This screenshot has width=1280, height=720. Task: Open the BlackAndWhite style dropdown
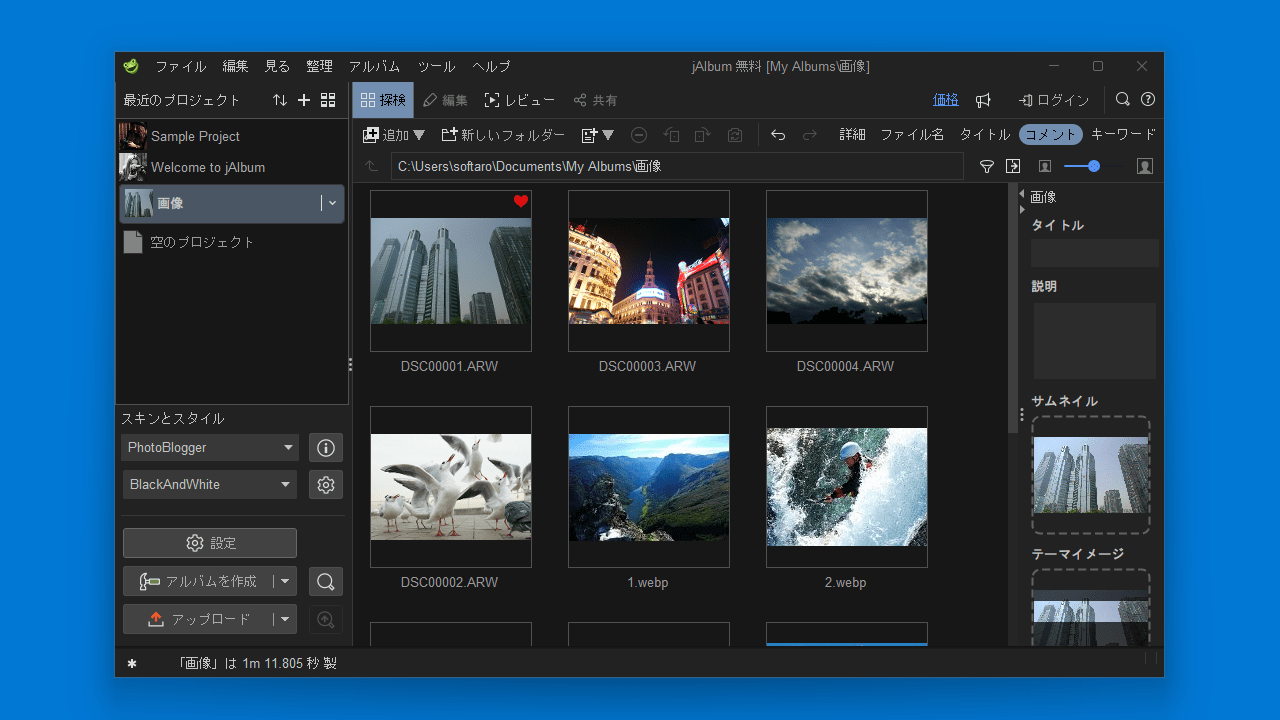[x=210, y=485]
